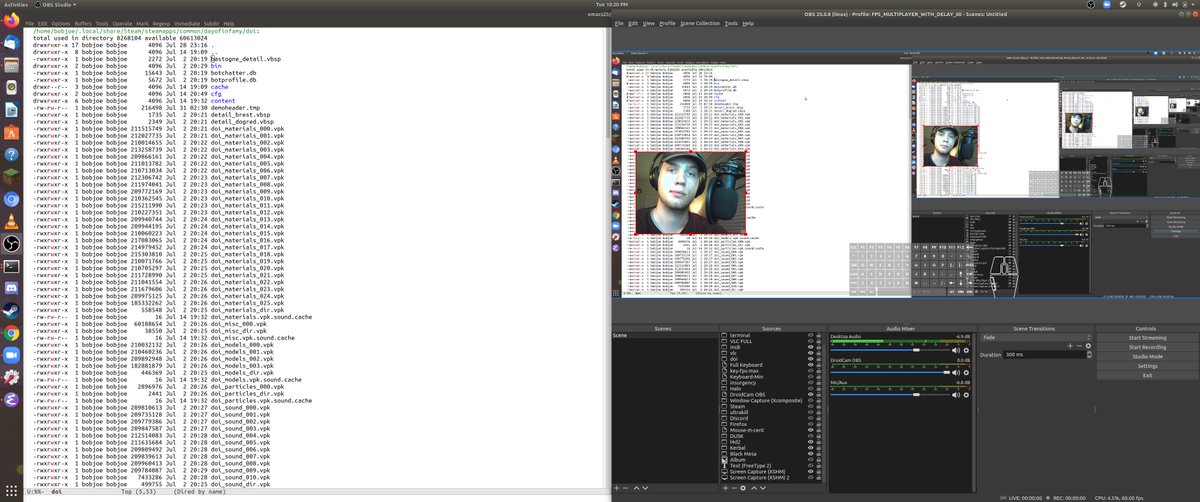Enable Studio Mode
The width and height of the screenshot is (1200, 502).
(x=1148, y=357)
